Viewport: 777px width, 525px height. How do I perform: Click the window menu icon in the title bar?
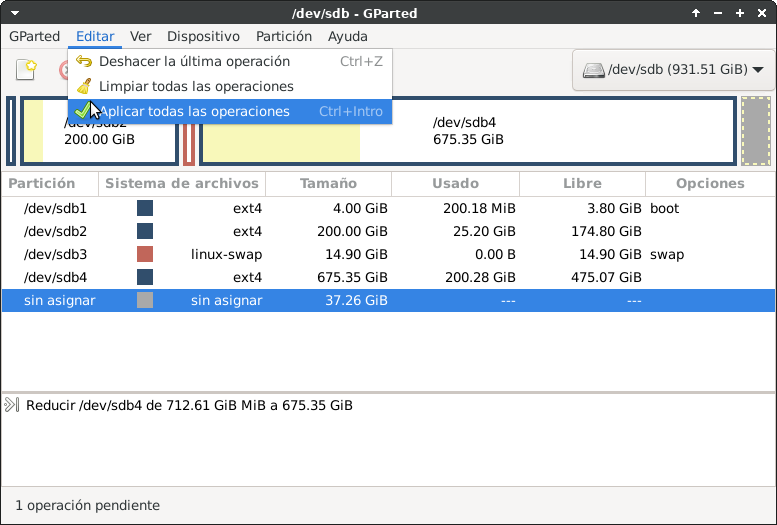tap(12, 13)
